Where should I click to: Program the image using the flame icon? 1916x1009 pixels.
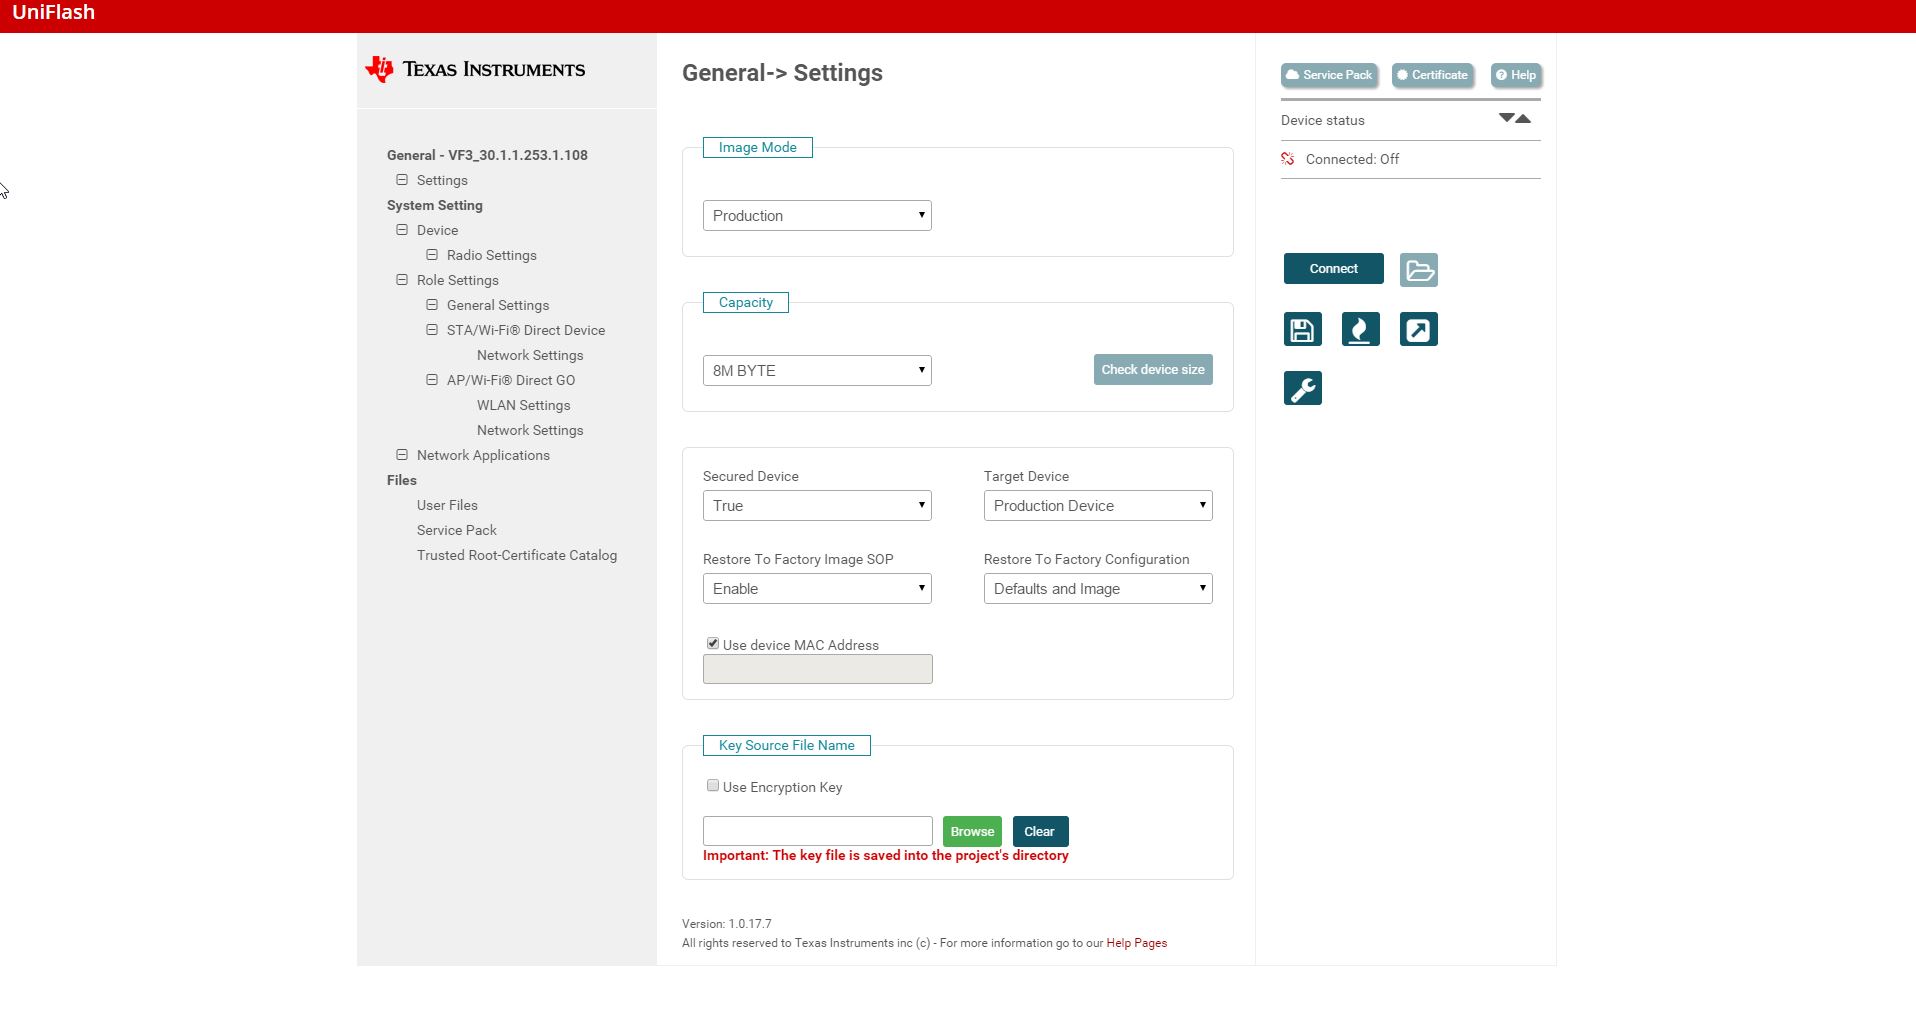click(1361, 330)
